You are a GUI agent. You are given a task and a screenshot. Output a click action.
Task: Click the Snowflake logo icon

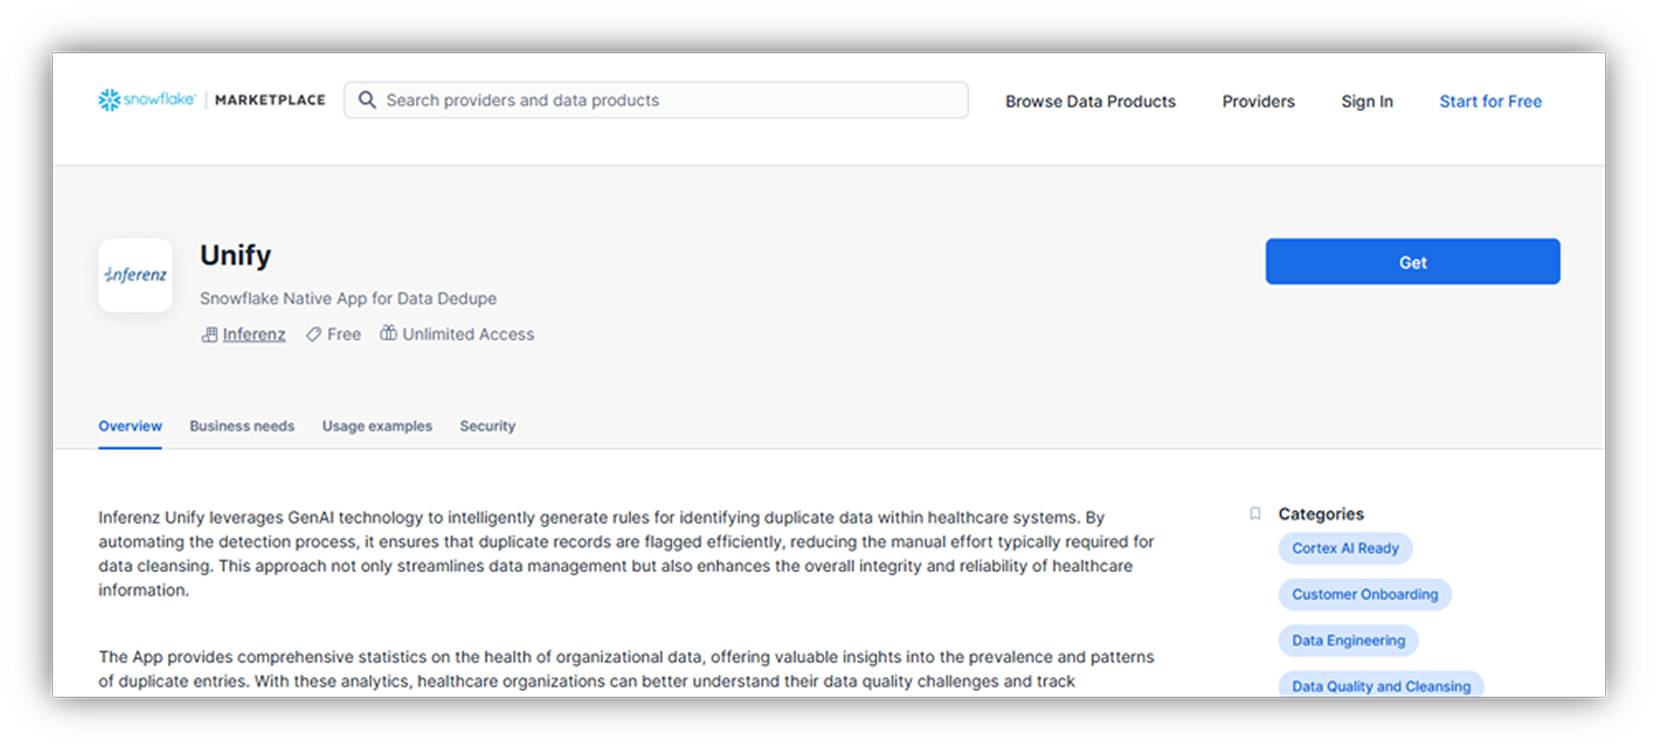click(x=109, y=100)
